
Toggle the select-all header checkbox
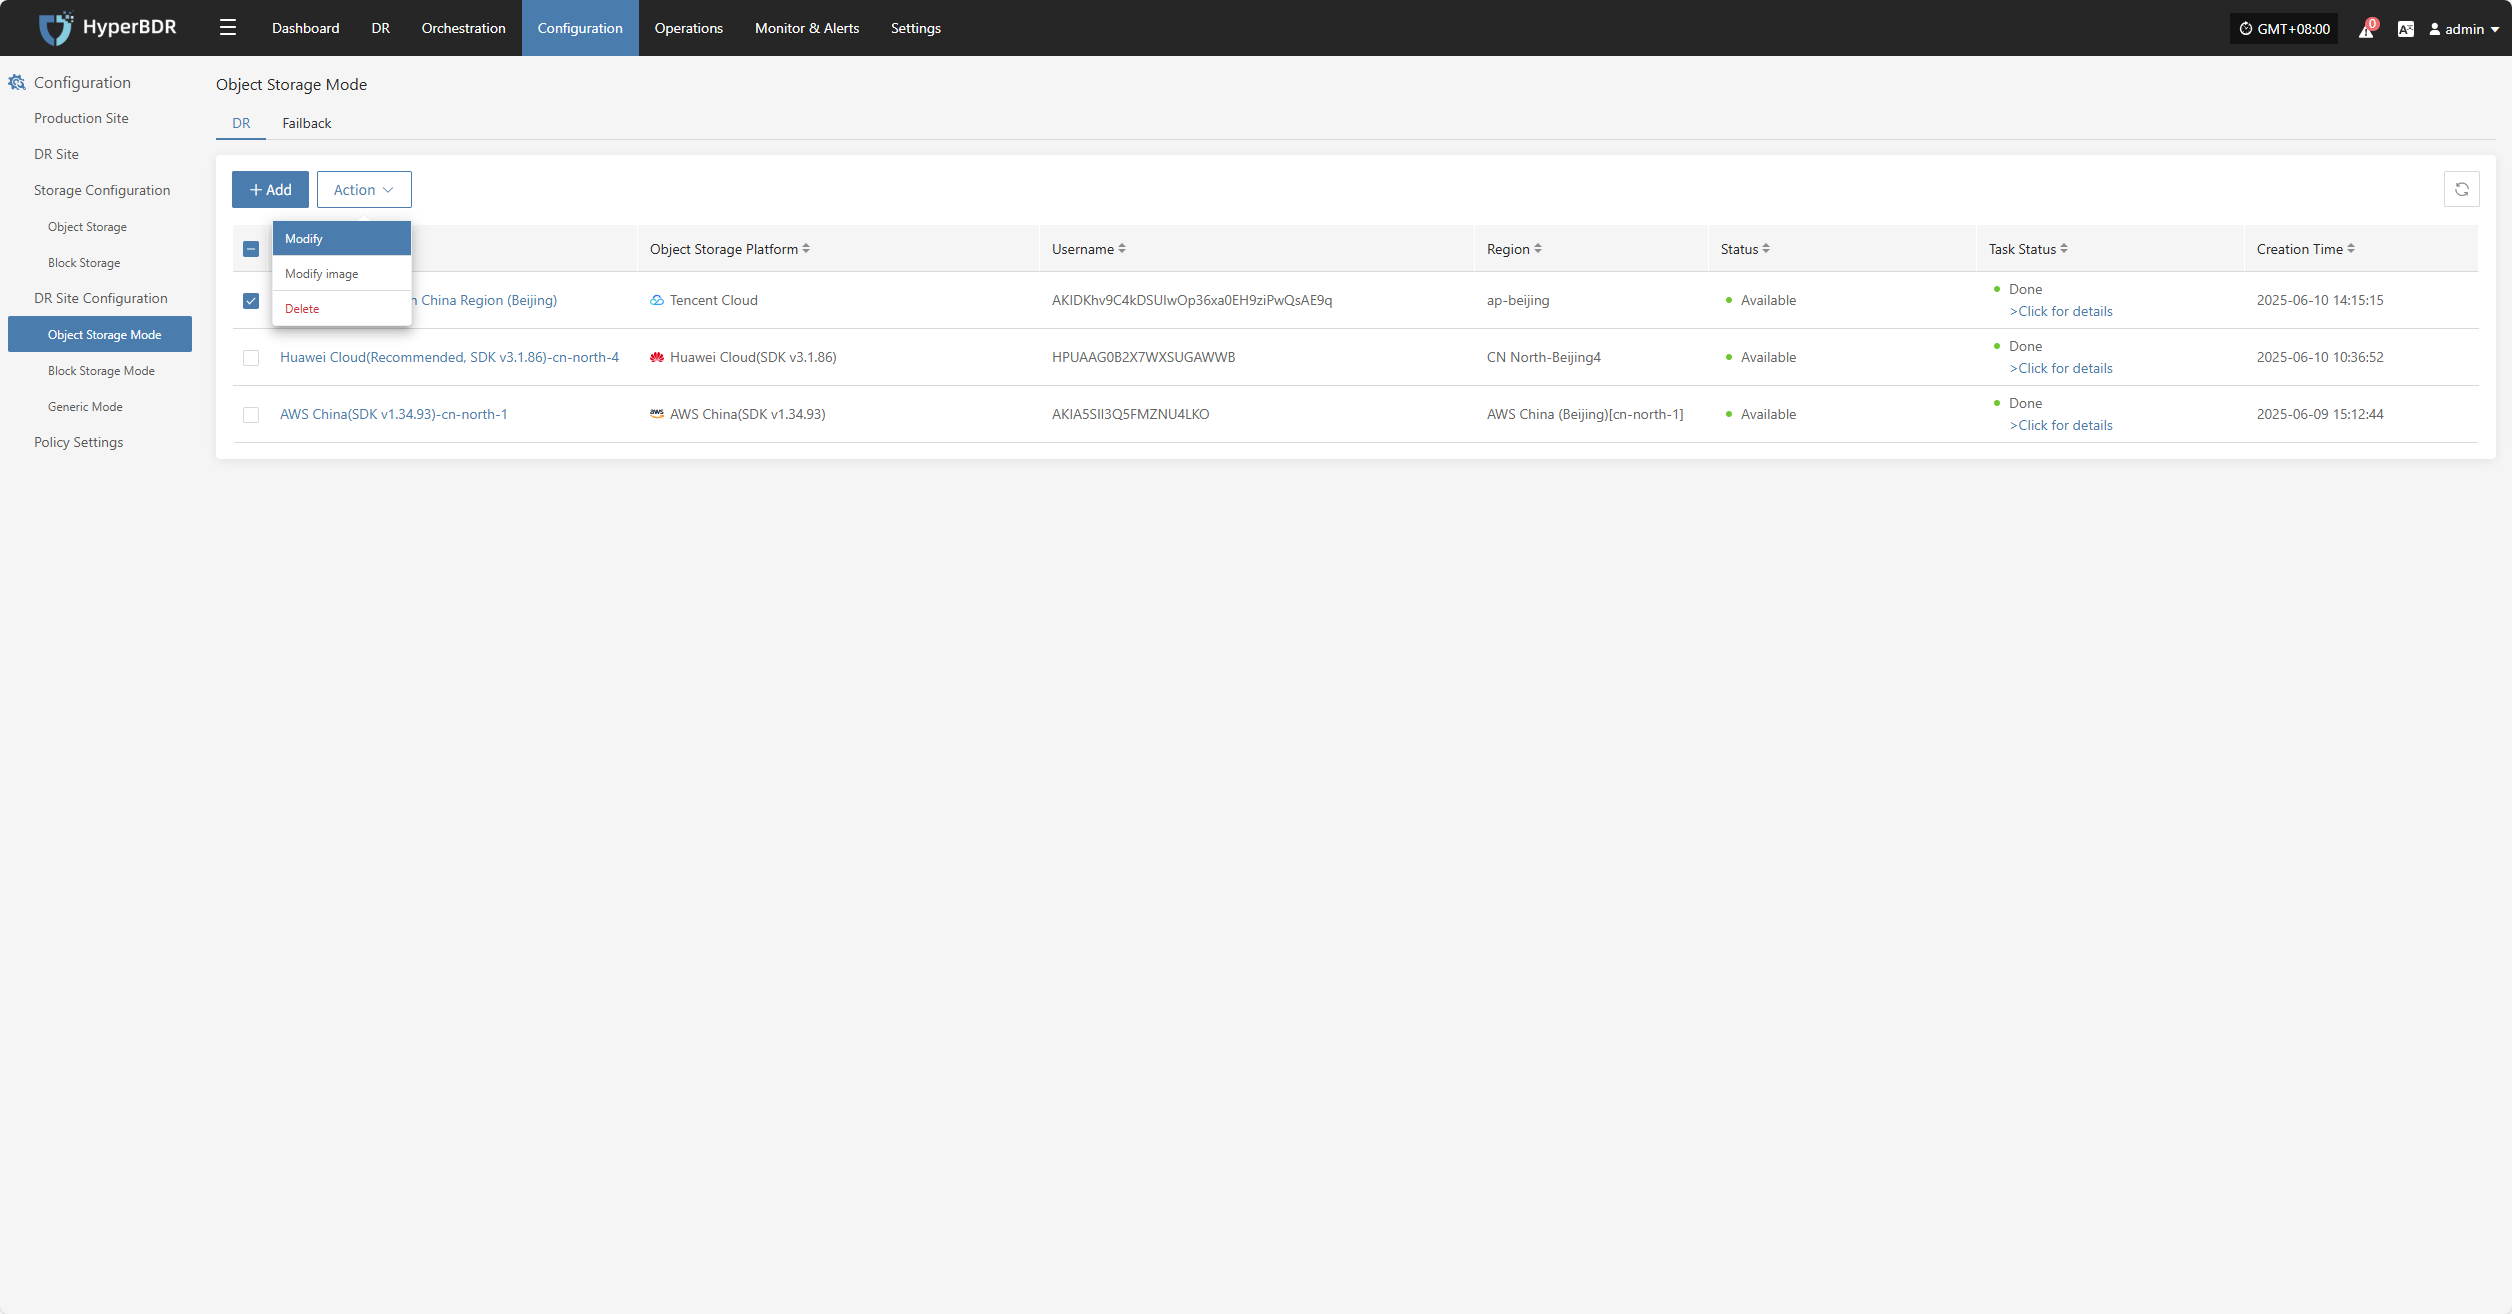click(251, 249)
